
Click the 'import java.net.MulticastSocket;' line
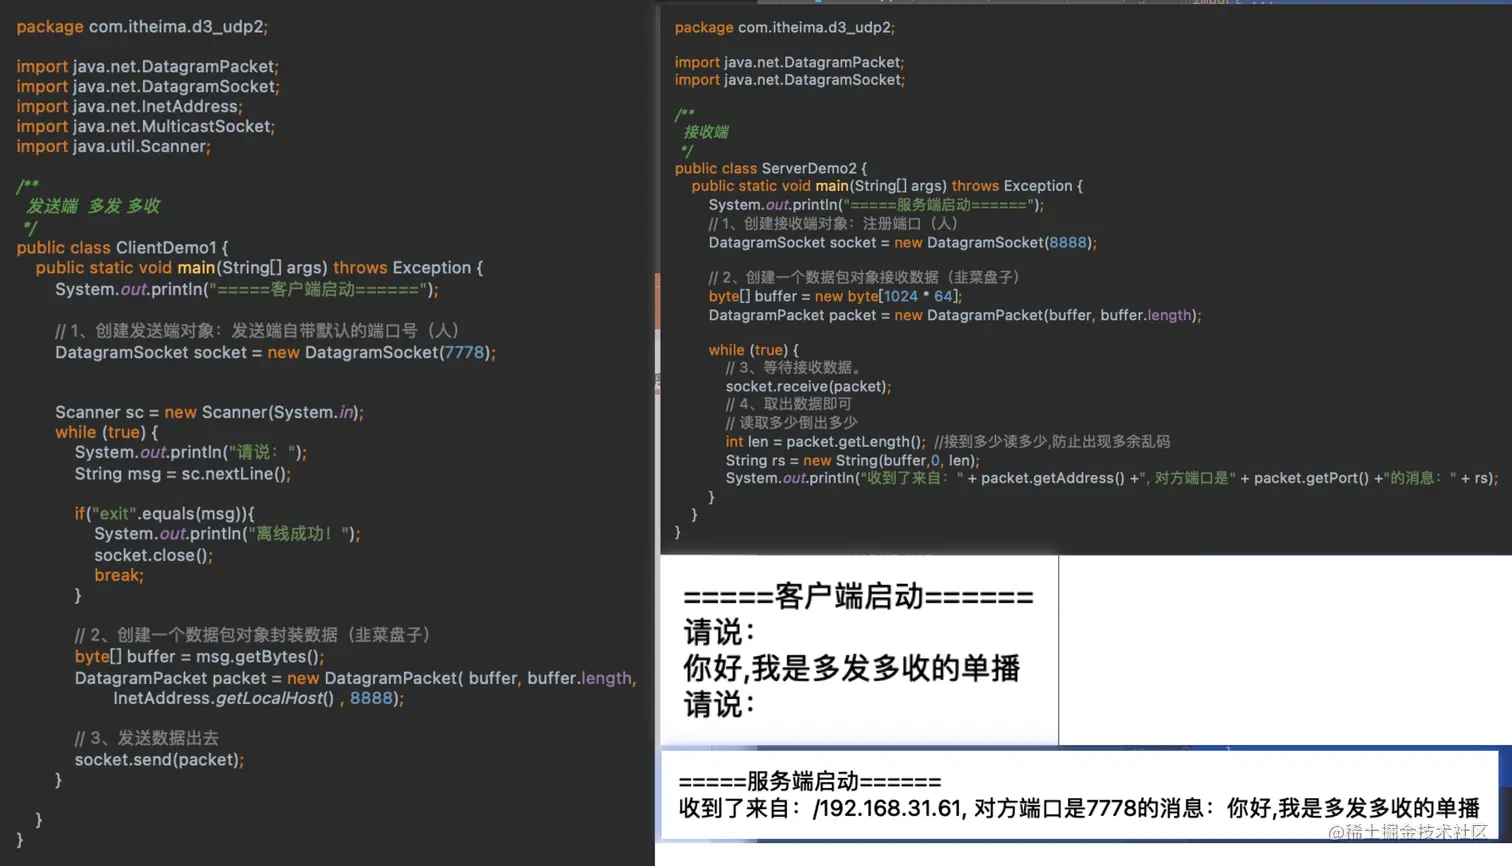point(145,126)
